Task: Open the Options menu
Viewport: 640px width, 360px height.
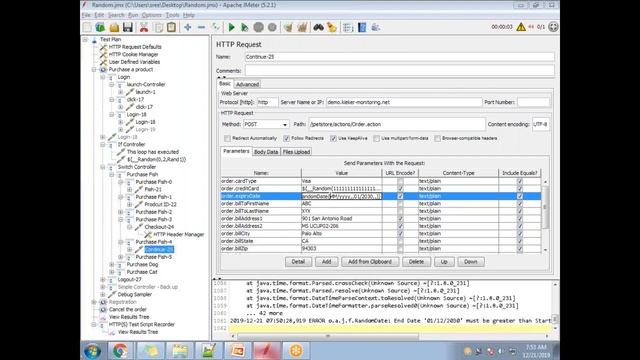Action: pos(152,15)
